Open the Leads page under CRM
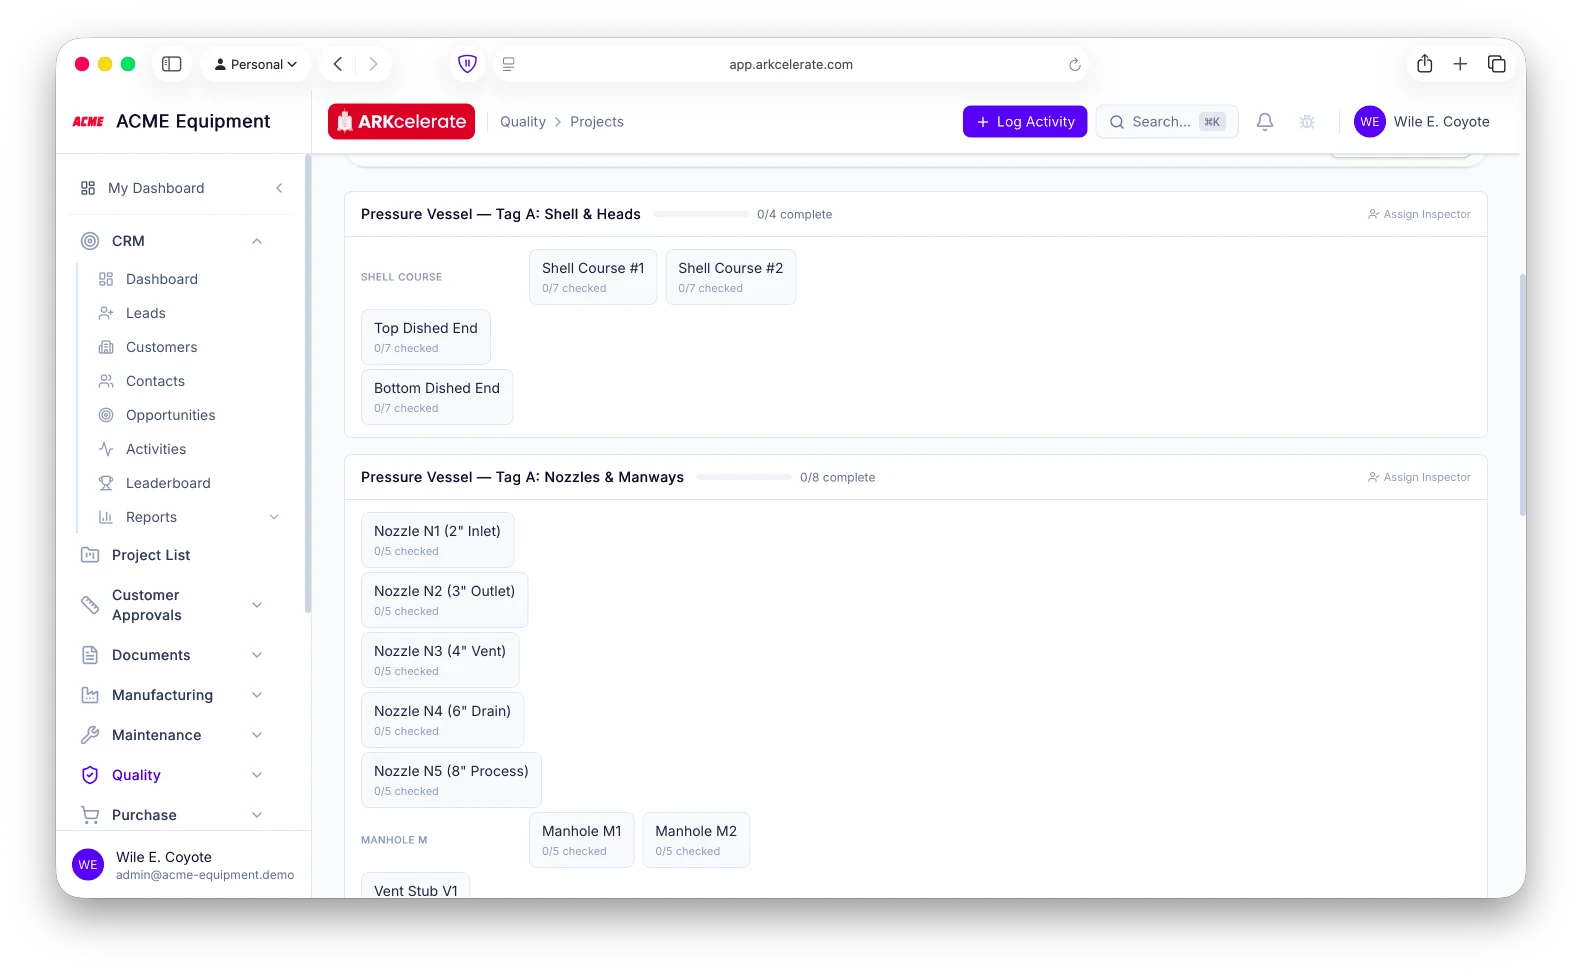 click(145, 313)
